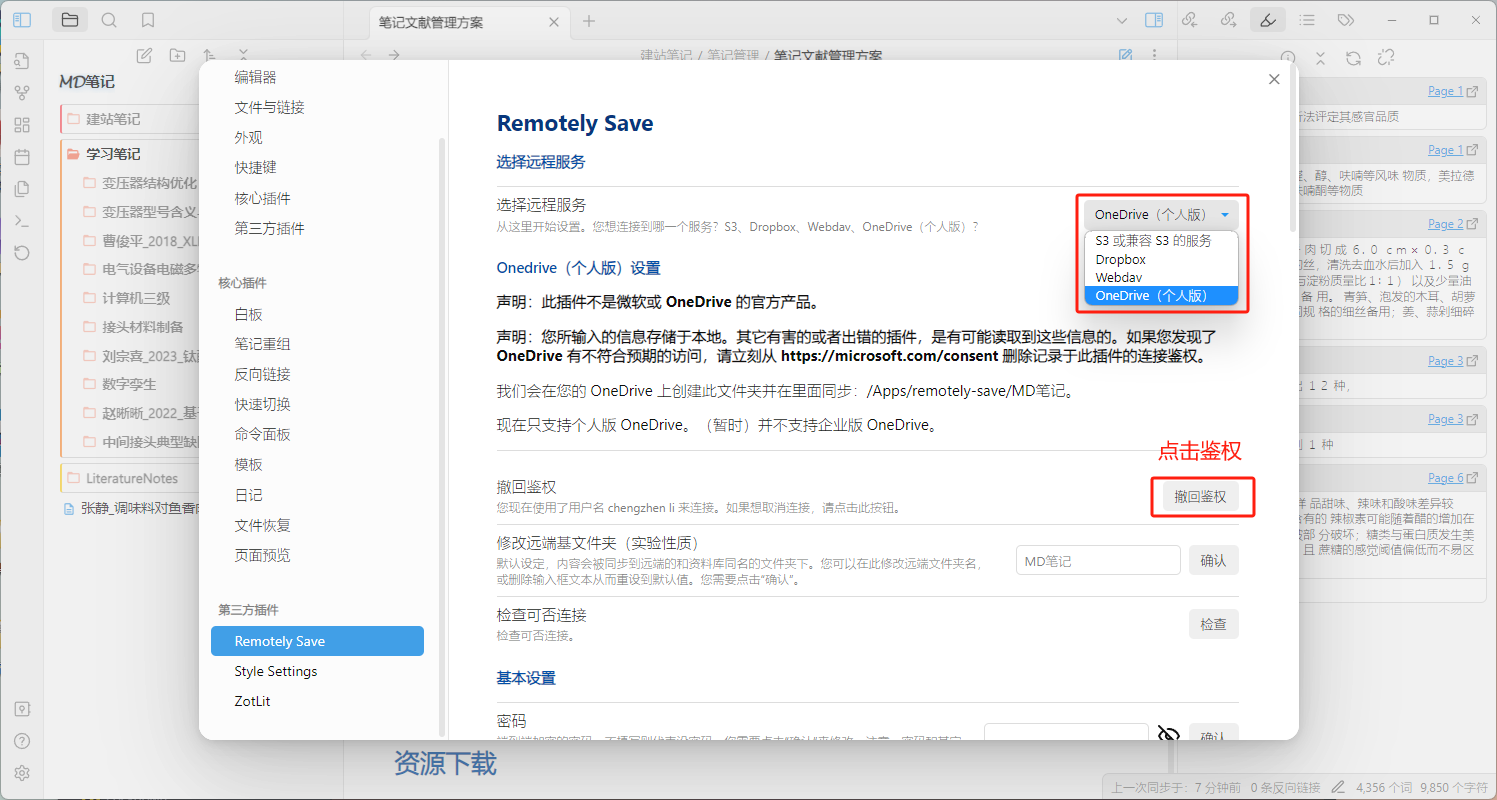Viewport: 1497px width, 800px height.
Task: Click 确认 next to MD笔记 field
Action: [x=1213, y=560]
